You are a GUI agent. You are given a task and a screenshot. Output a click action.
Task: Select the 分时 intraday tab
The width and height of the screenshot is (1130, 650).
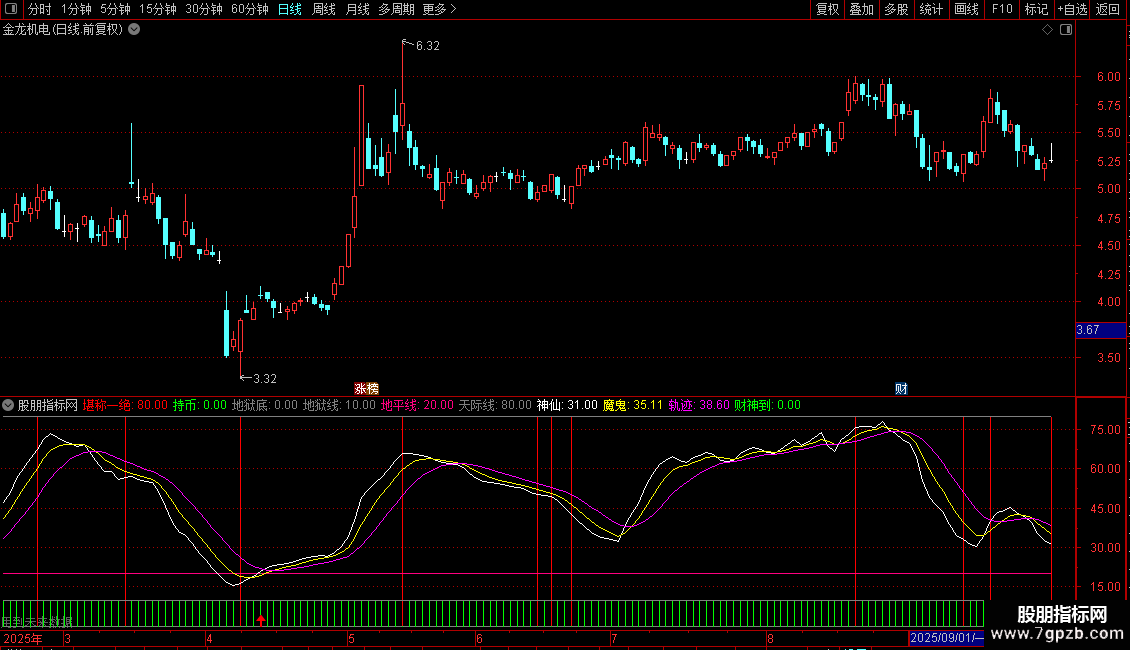click(39, 10)
